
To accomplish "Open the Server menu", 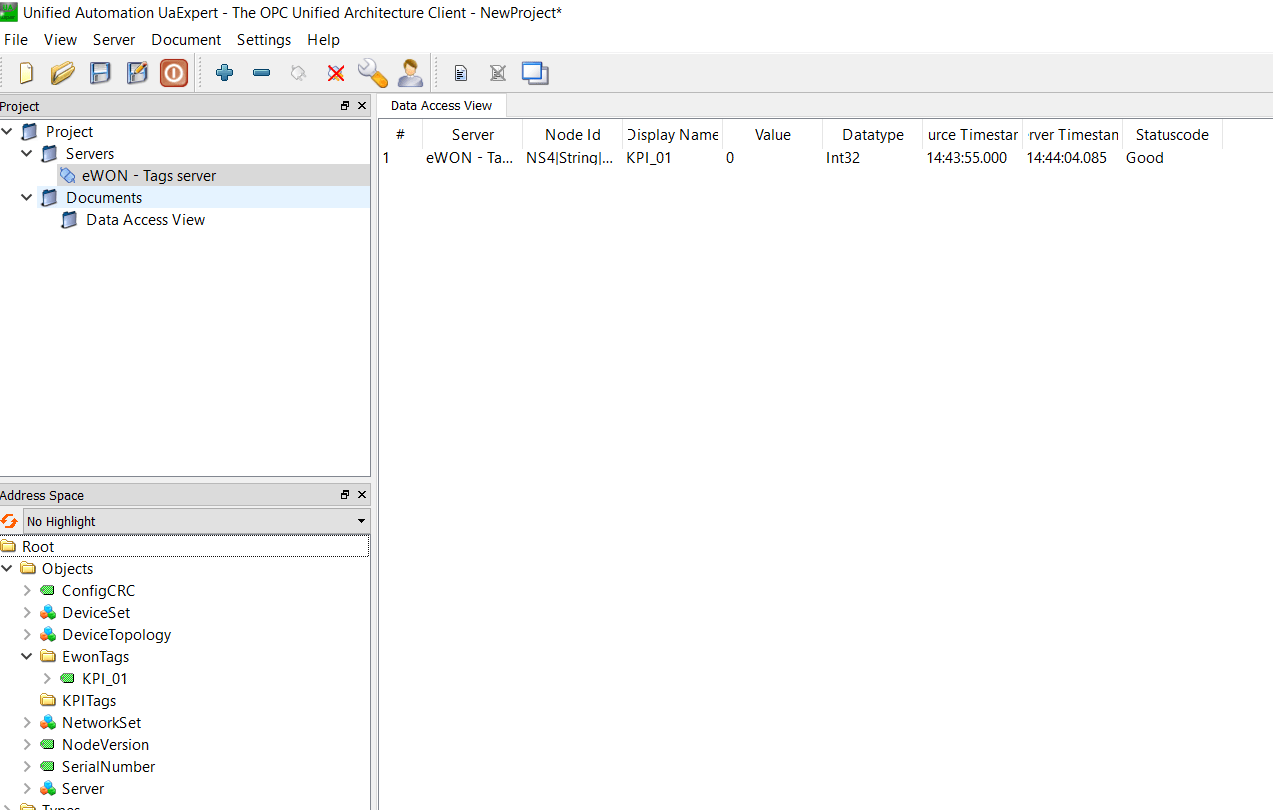I will [113, 39].
